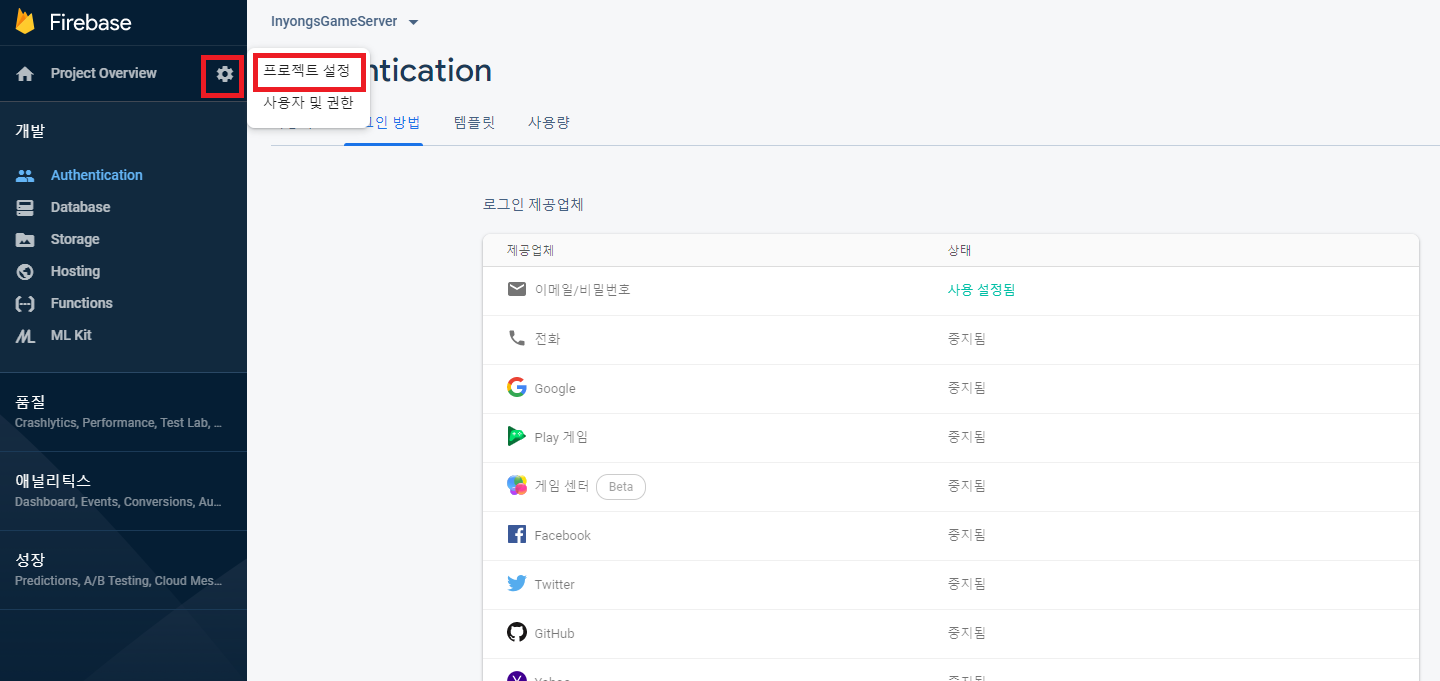Click the 게임 센터 colorful icon
The width and height of the screenshot is (1440, 681).
point(516,485)
